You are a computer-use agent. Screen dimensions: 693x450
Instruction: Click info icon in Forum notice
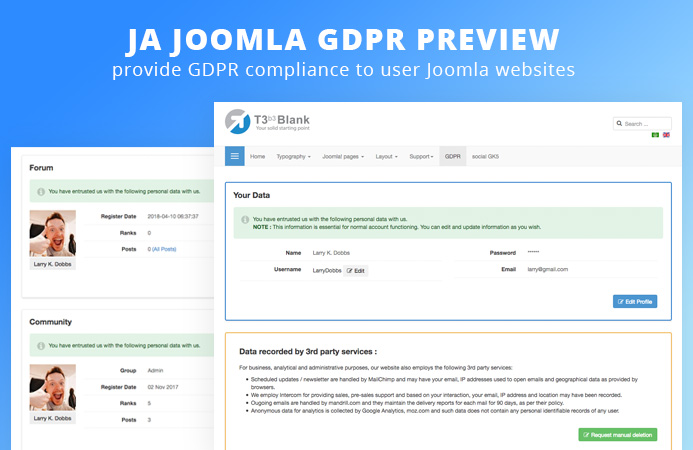[x=40, y=190]
